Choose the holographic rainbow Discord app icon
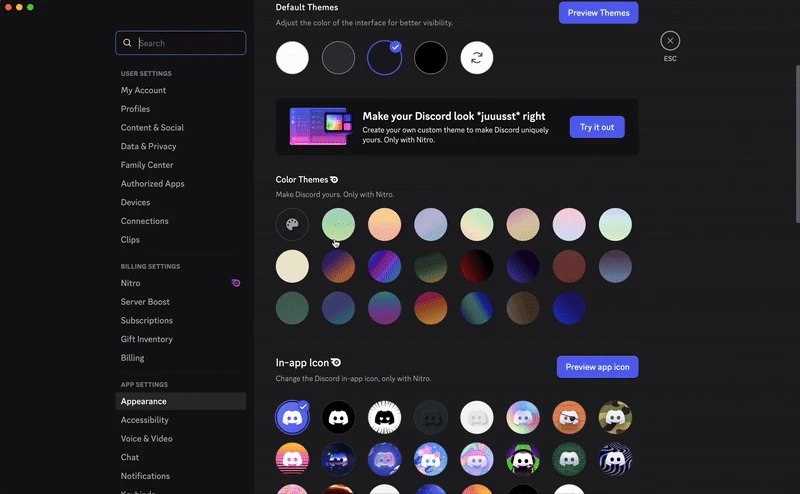 (523, 417)
